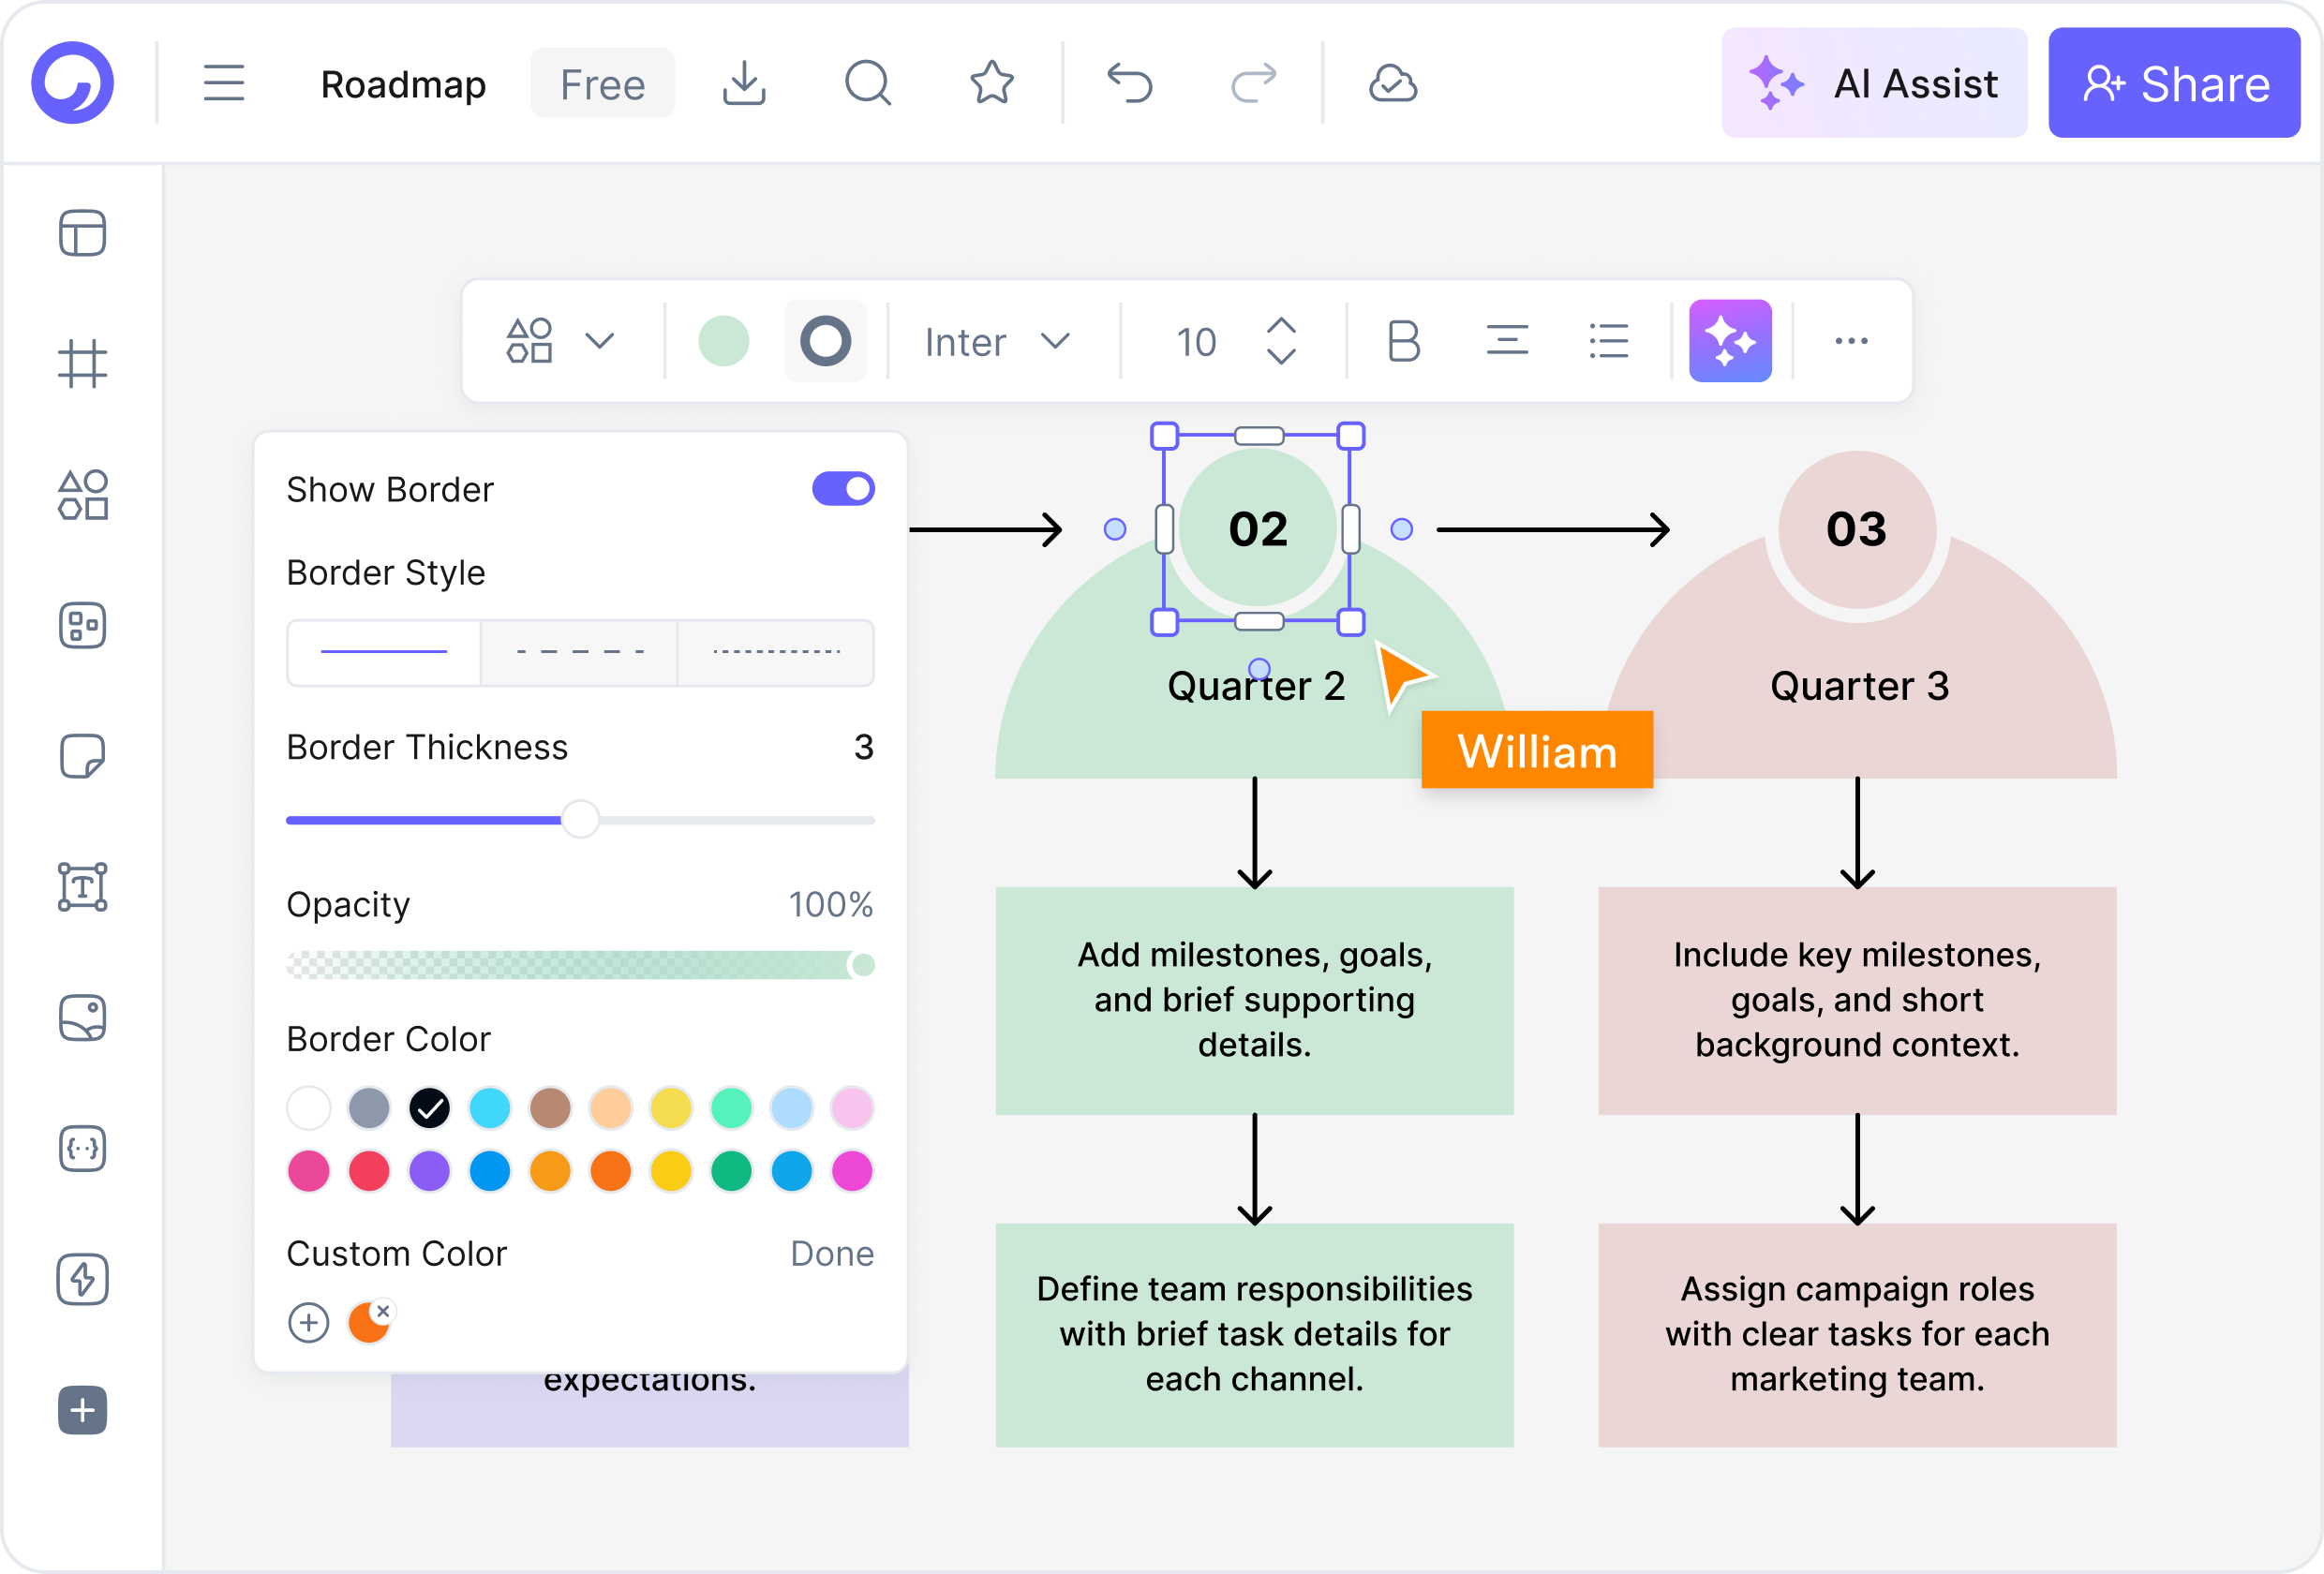Click Done in Custom Color section

(832, 1254)
